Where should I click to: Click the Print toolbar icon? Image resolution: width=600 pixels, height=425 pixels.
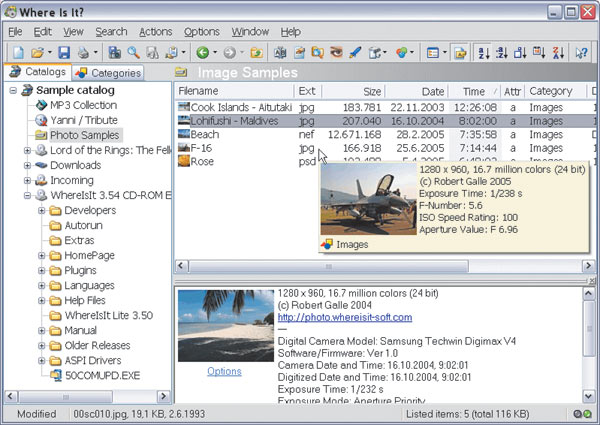84,52
